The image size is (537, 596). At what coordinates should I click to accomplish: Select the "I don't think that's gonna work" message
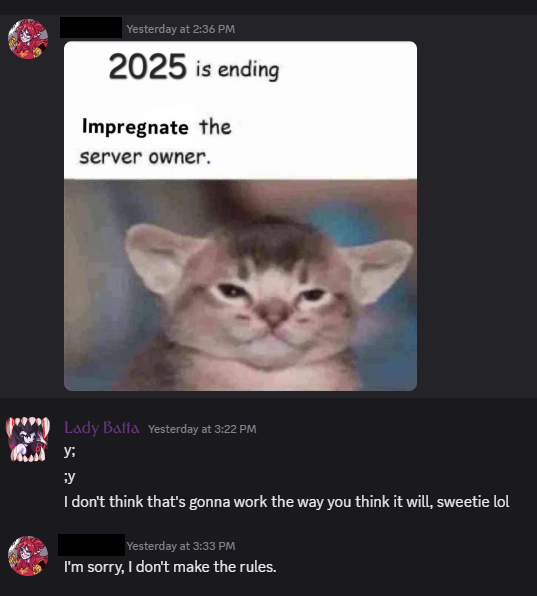(287, 502)
